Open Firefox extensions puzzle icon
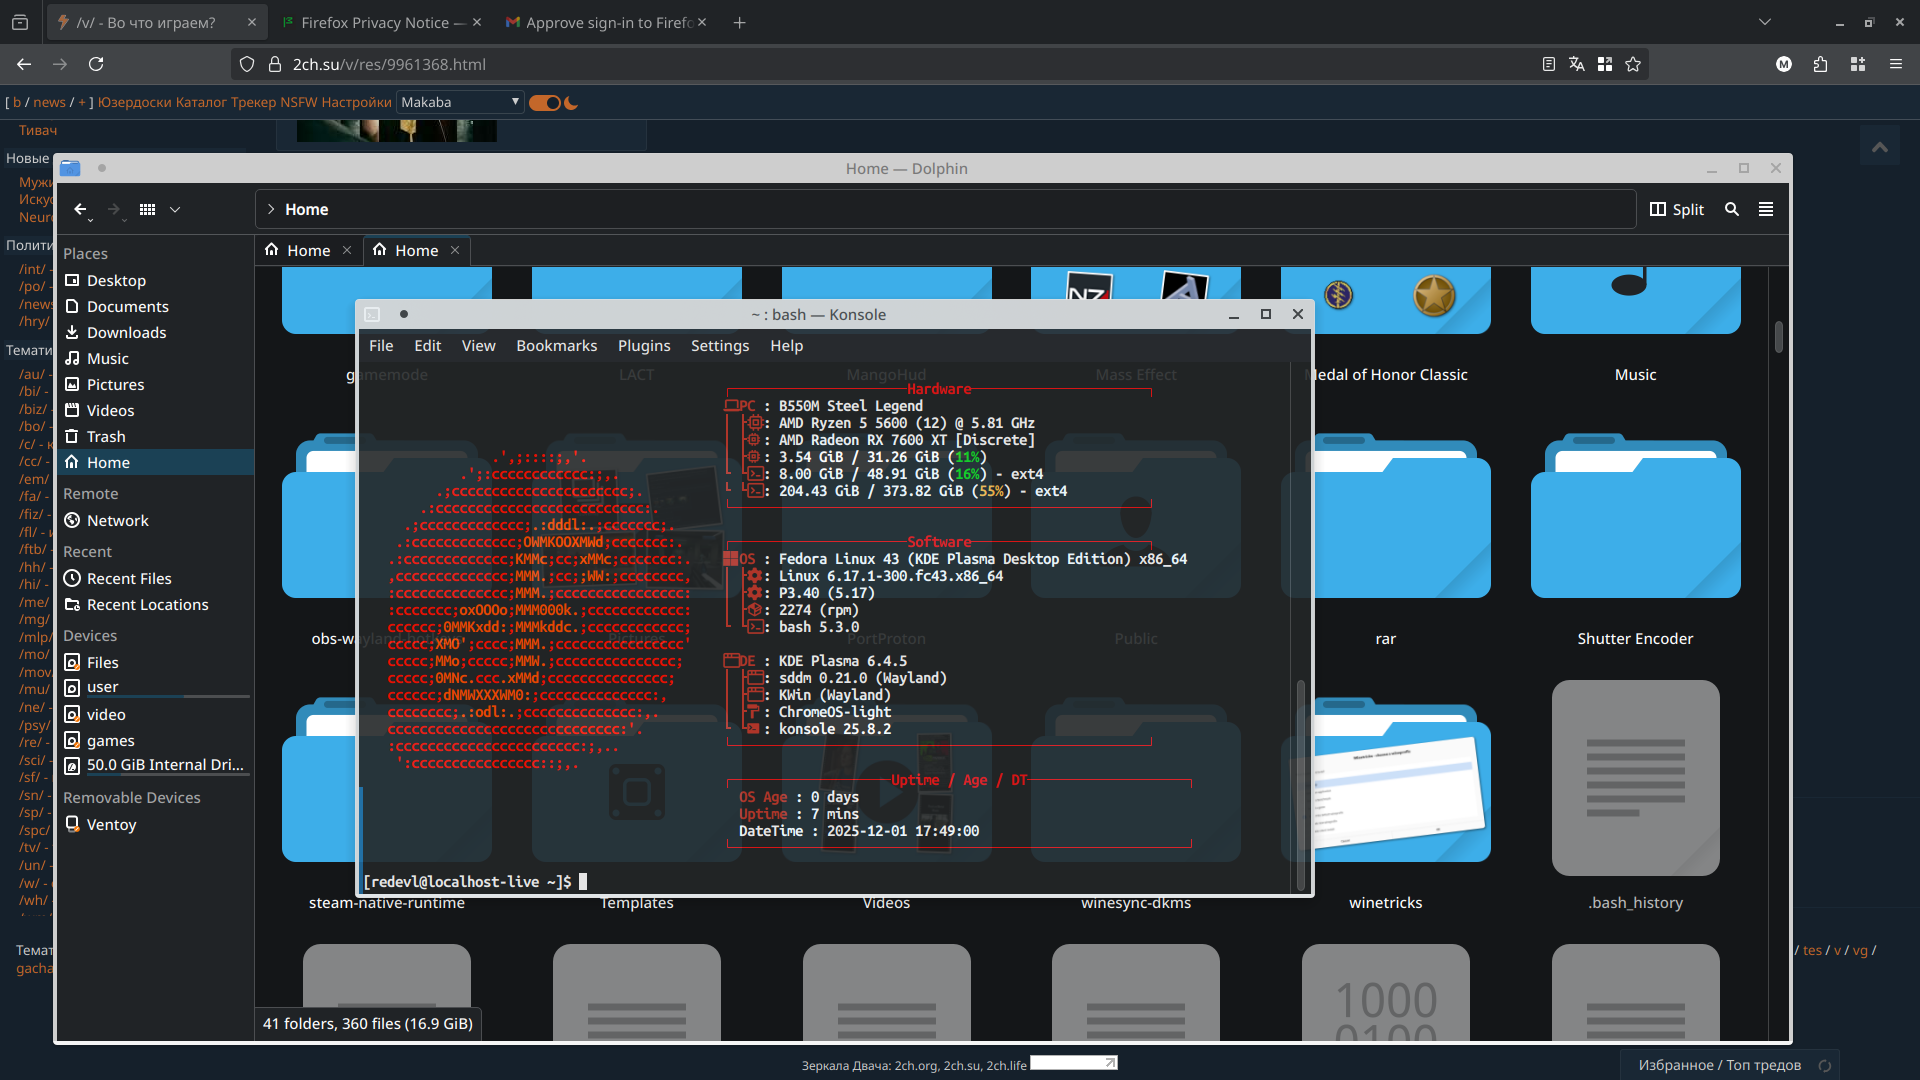The height and width of the screenshot is (1080, 1920). click(1820, 64)
